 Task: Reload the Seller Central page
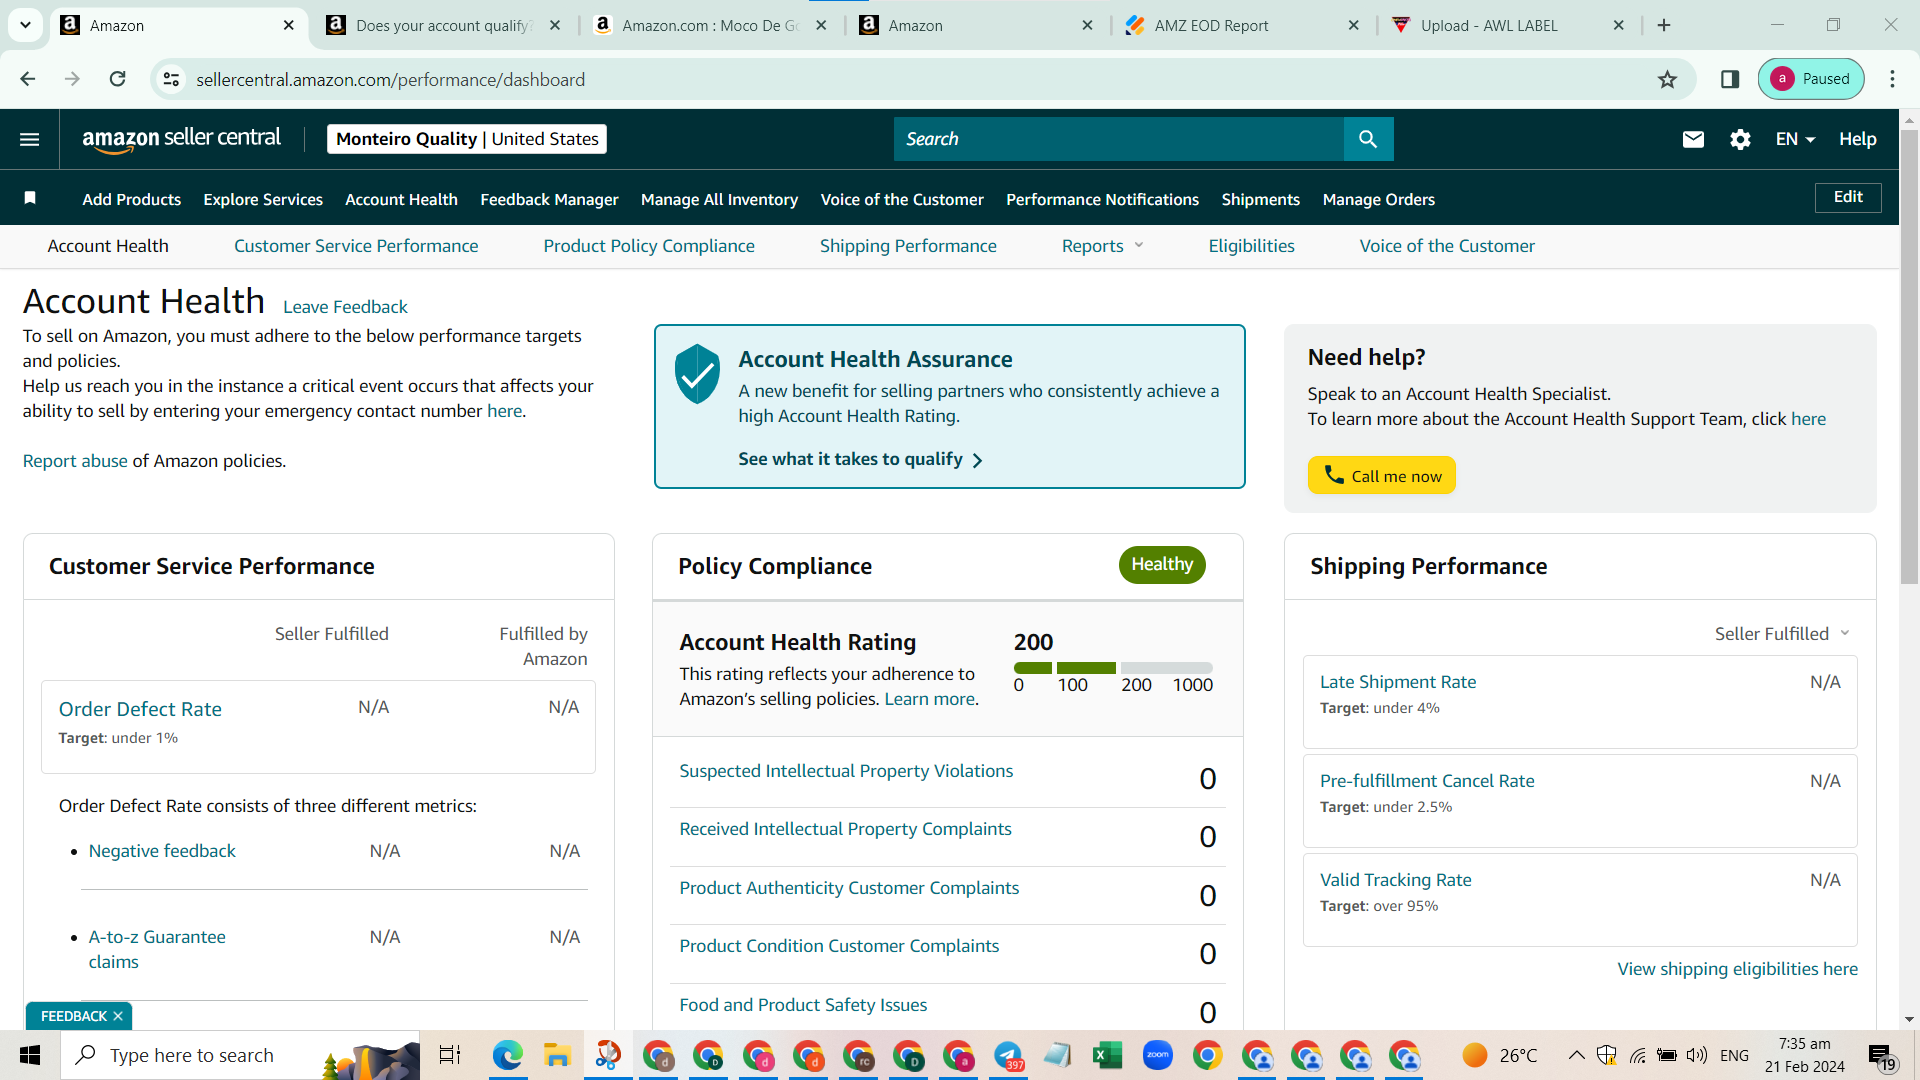click(x=117, y=79)
